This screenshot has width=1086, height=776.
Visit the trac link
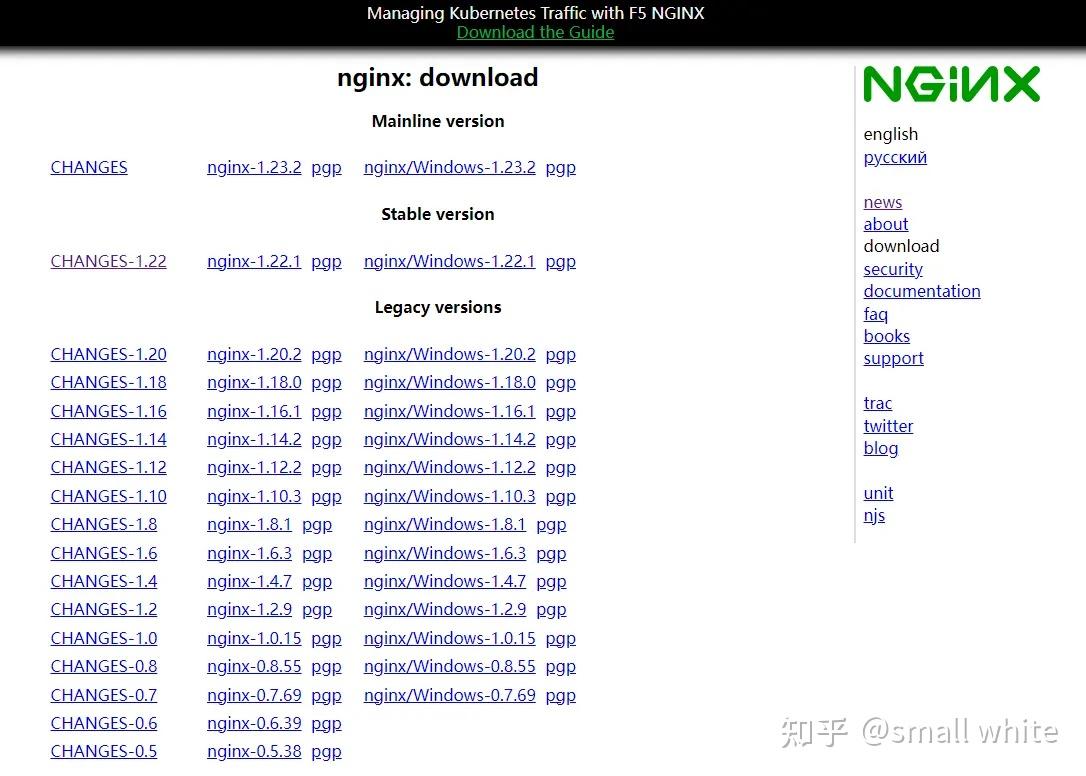(877, 403)
